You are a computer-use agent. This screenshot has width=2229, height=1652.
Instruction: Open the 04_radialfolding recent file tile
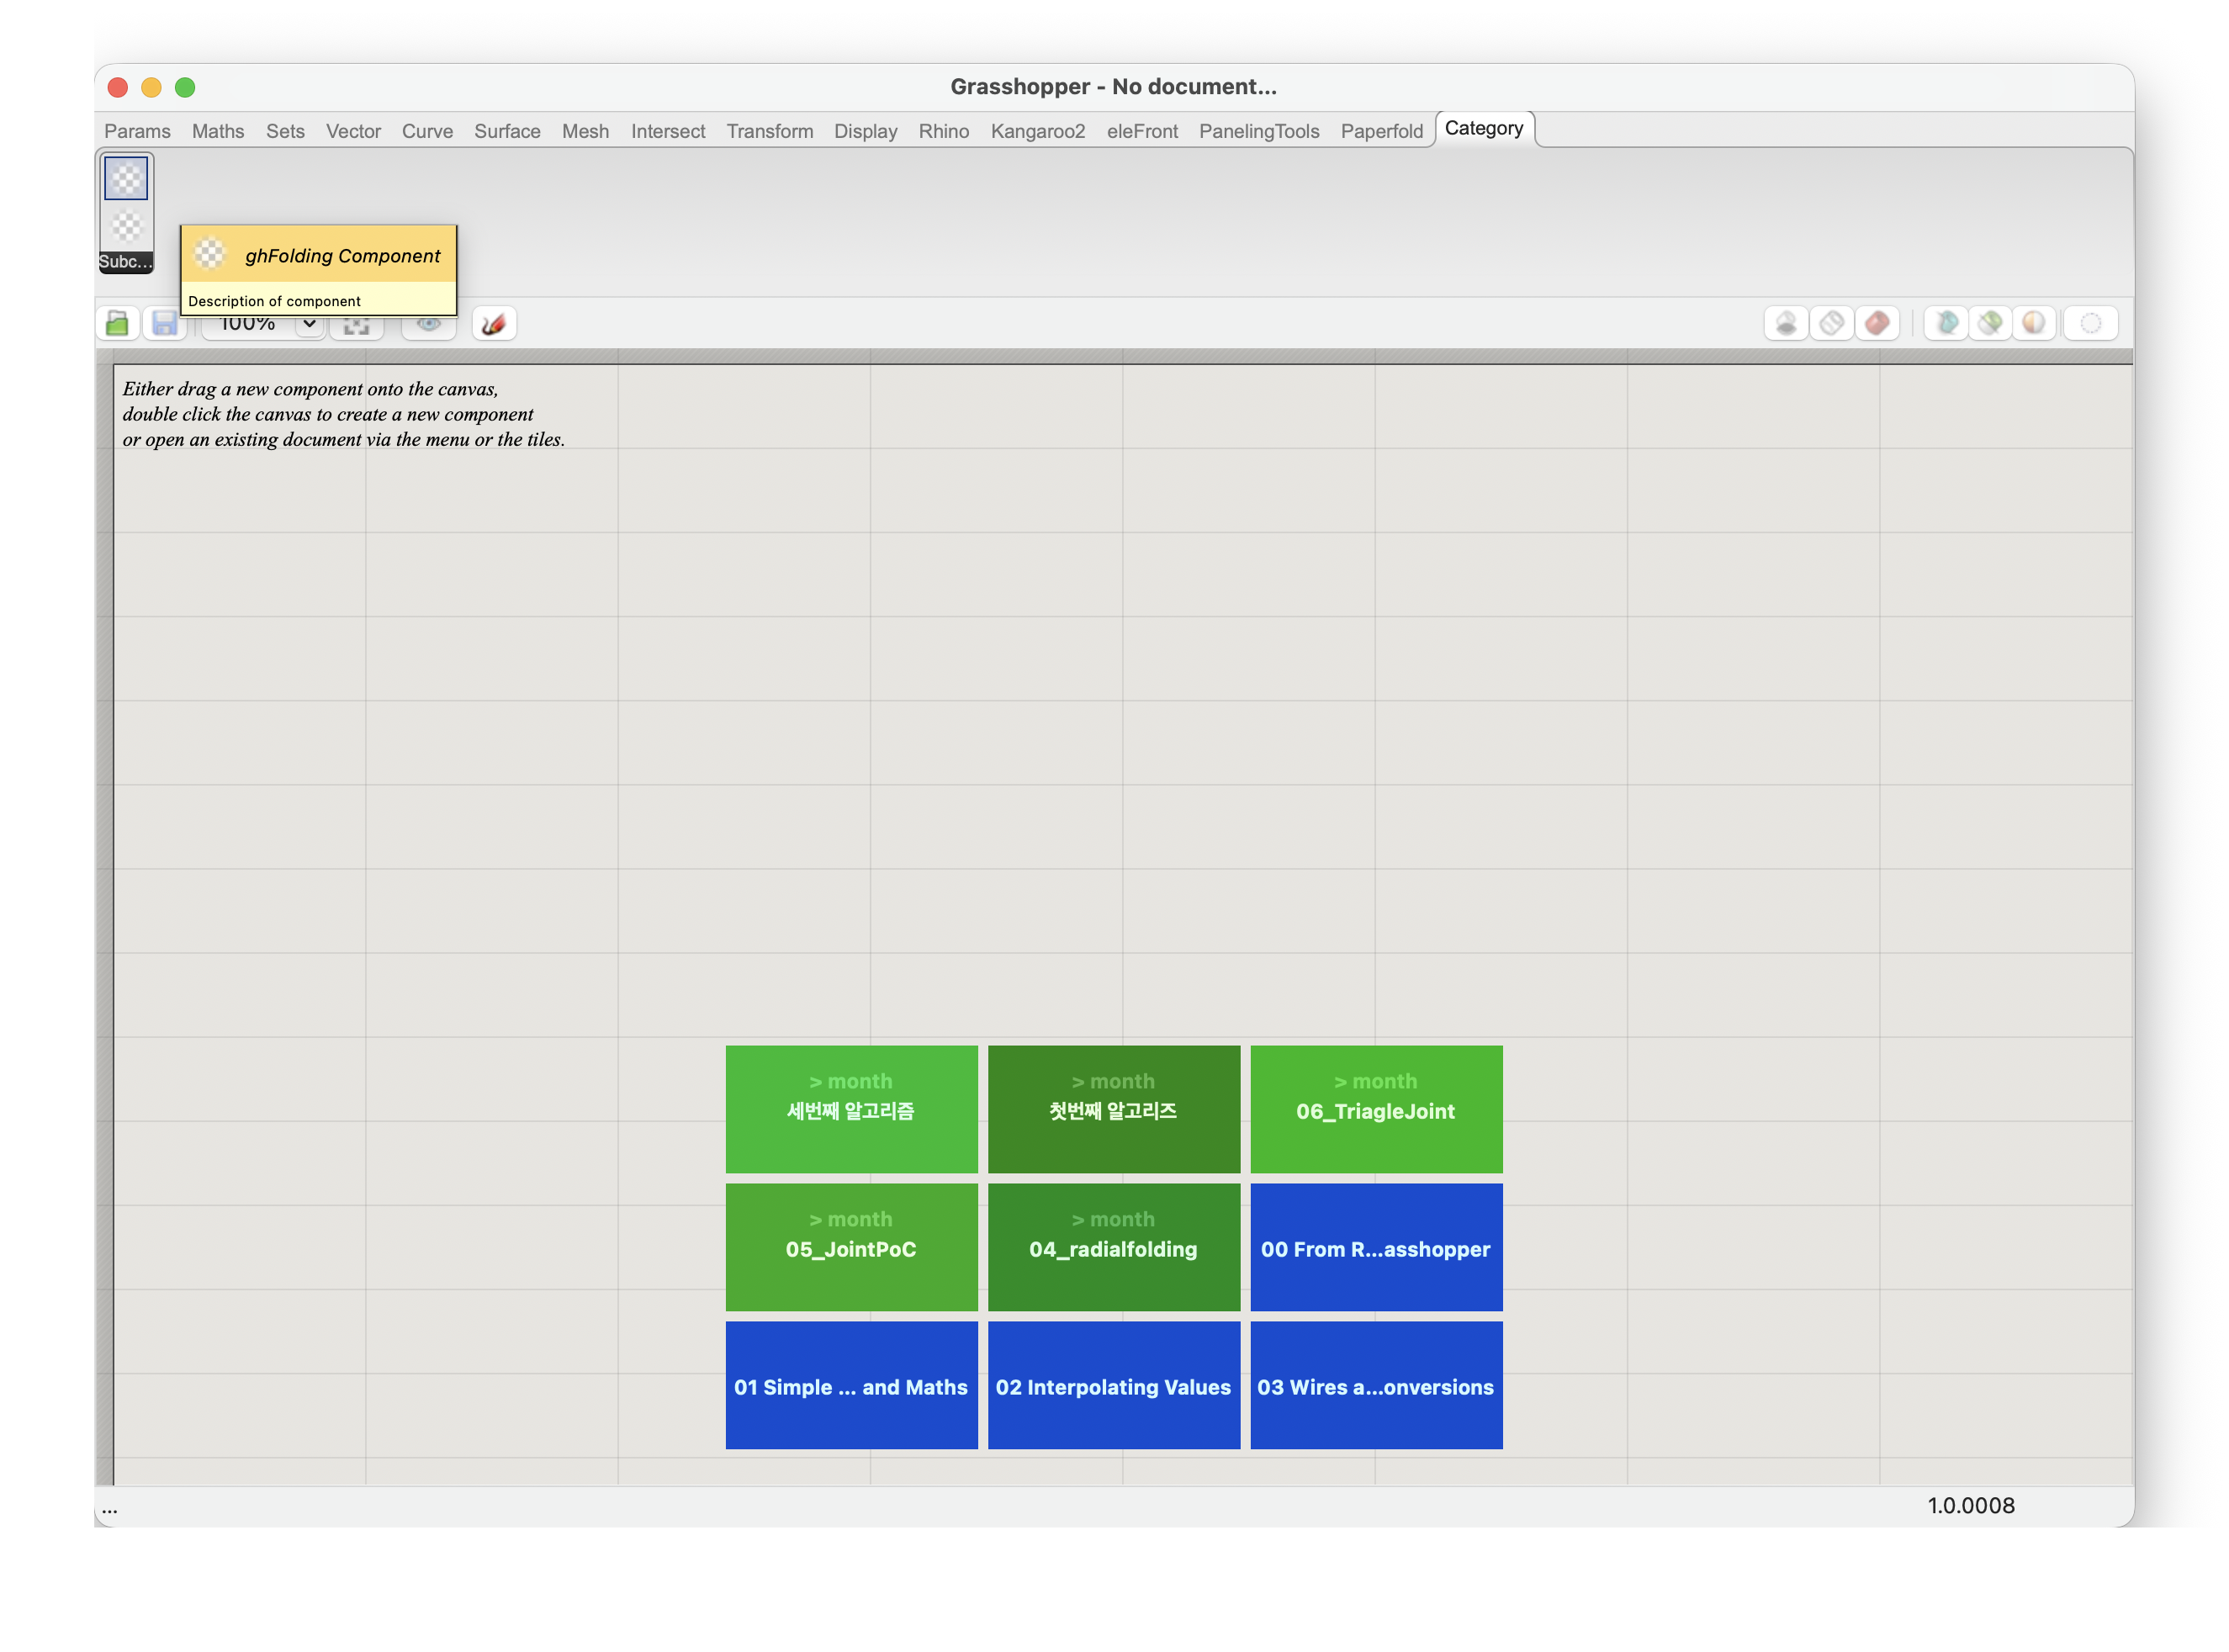[x=1113, y=1247]
